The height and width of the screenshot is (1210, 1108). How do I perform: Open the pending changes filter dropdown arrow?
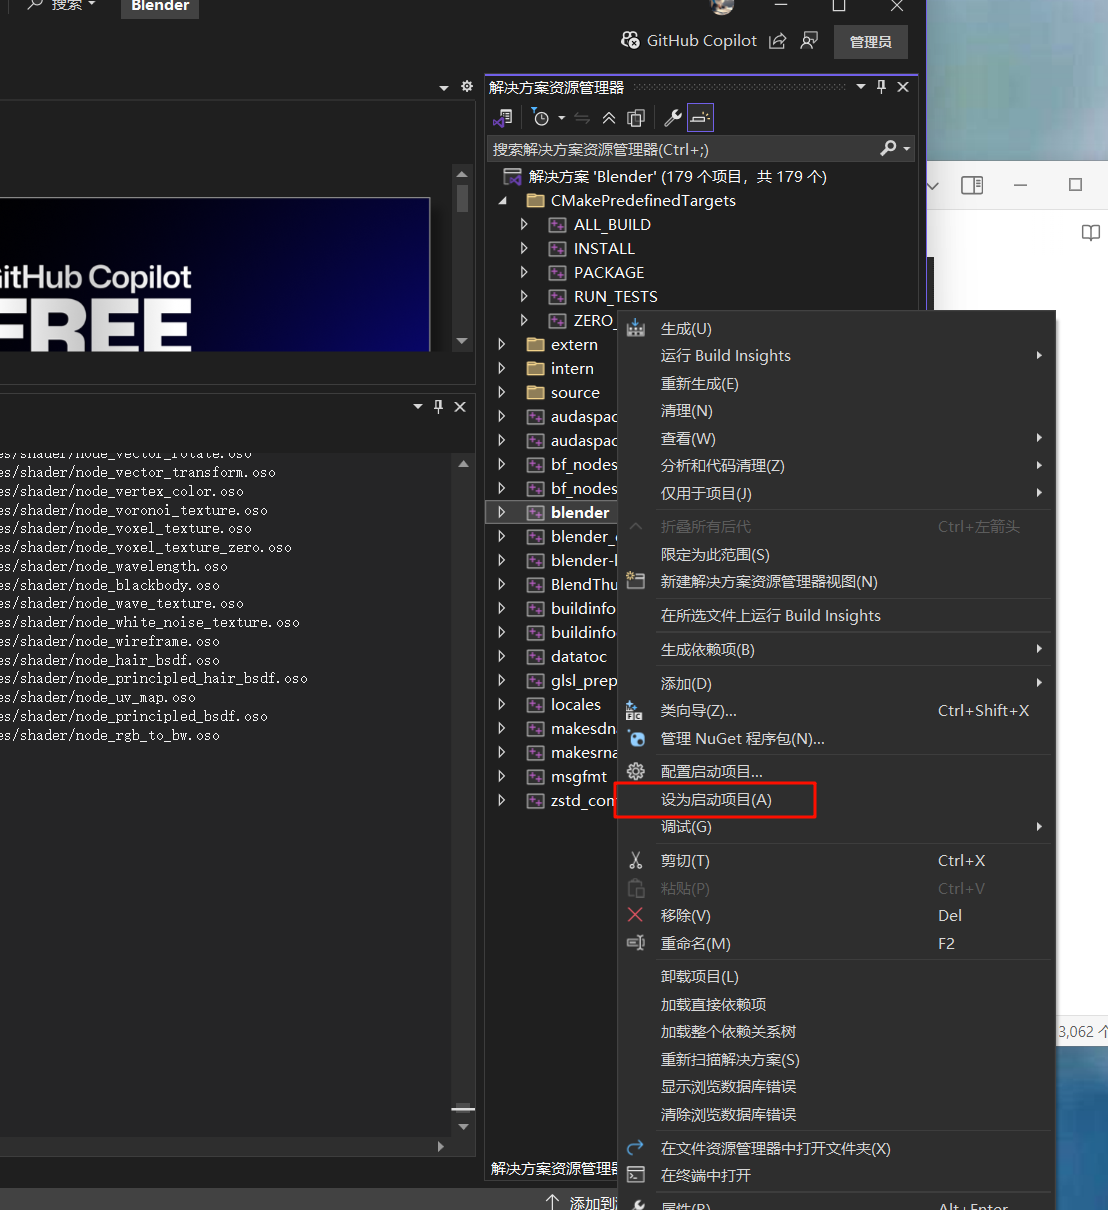(x=561, y=118)
